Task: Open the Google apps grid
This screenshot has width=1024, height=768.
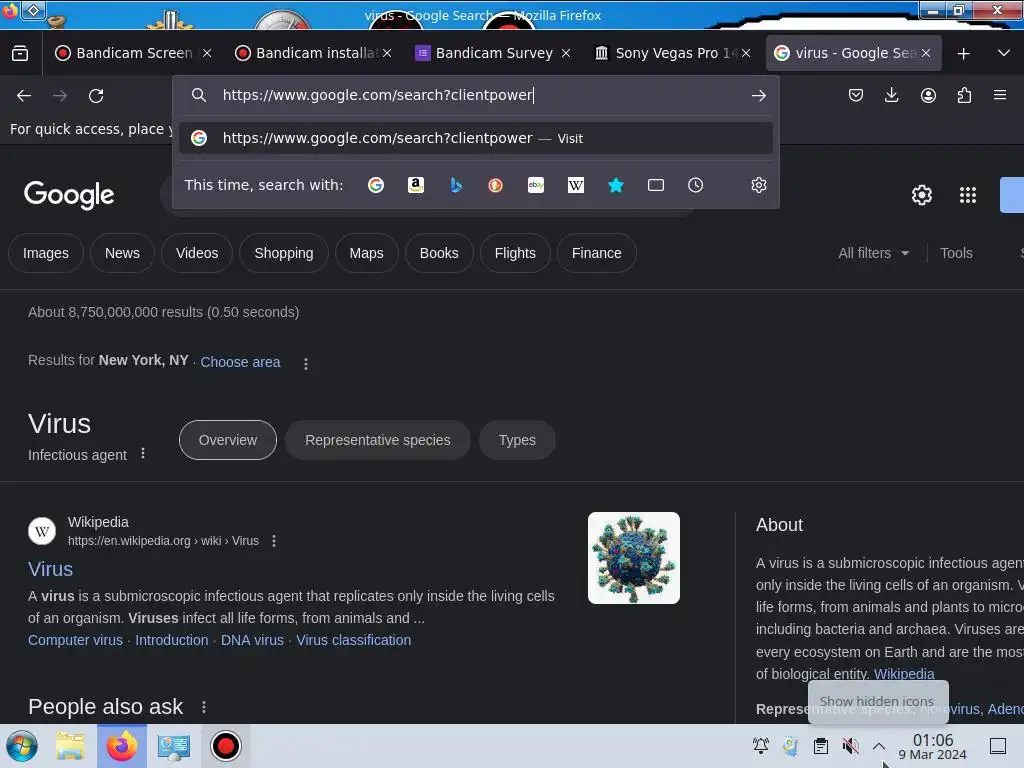Action: click(968, 195)
